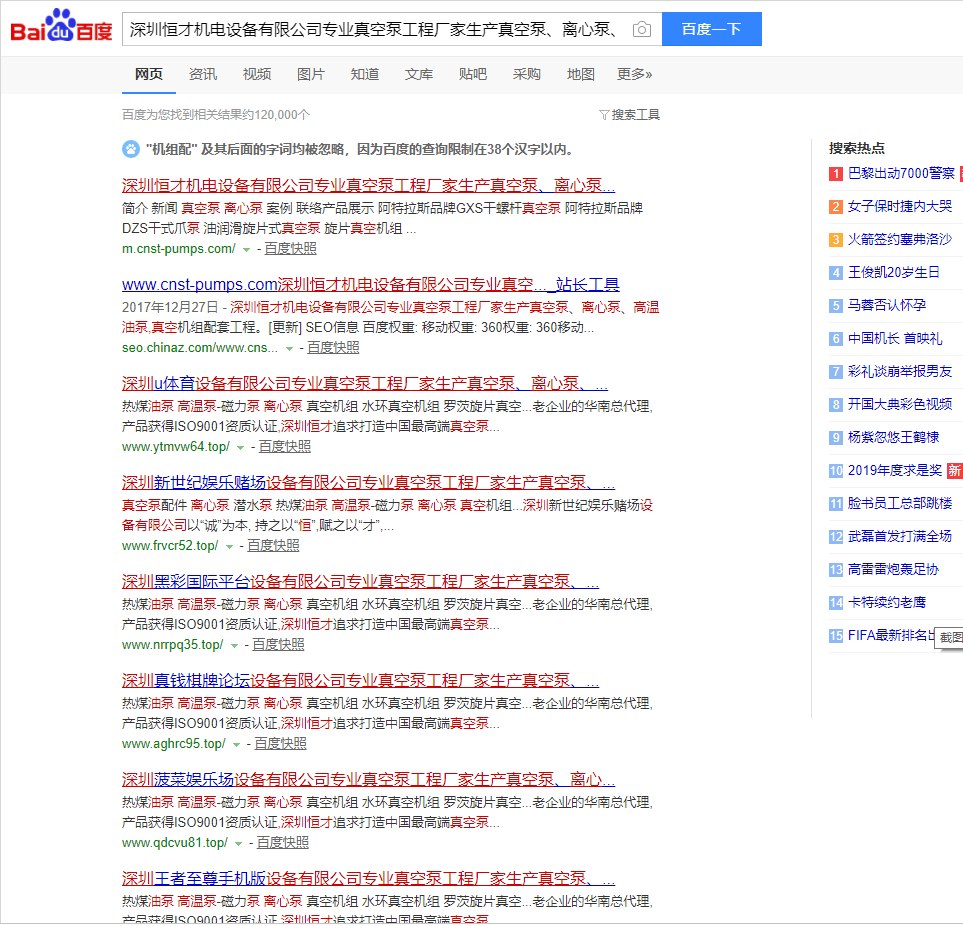Click the 百度一下 search button
963x926 pixels.
pyautogui.click(x=711, y=29)
